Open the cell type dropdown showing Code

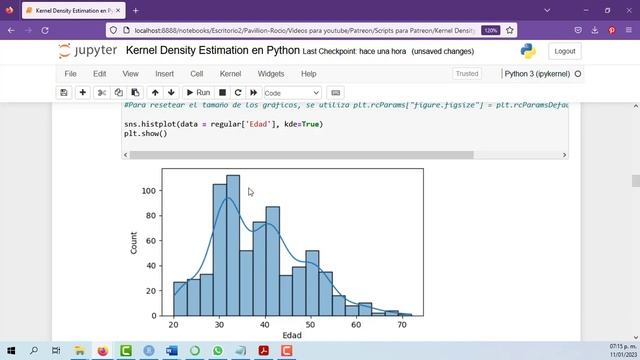point(292,93)
